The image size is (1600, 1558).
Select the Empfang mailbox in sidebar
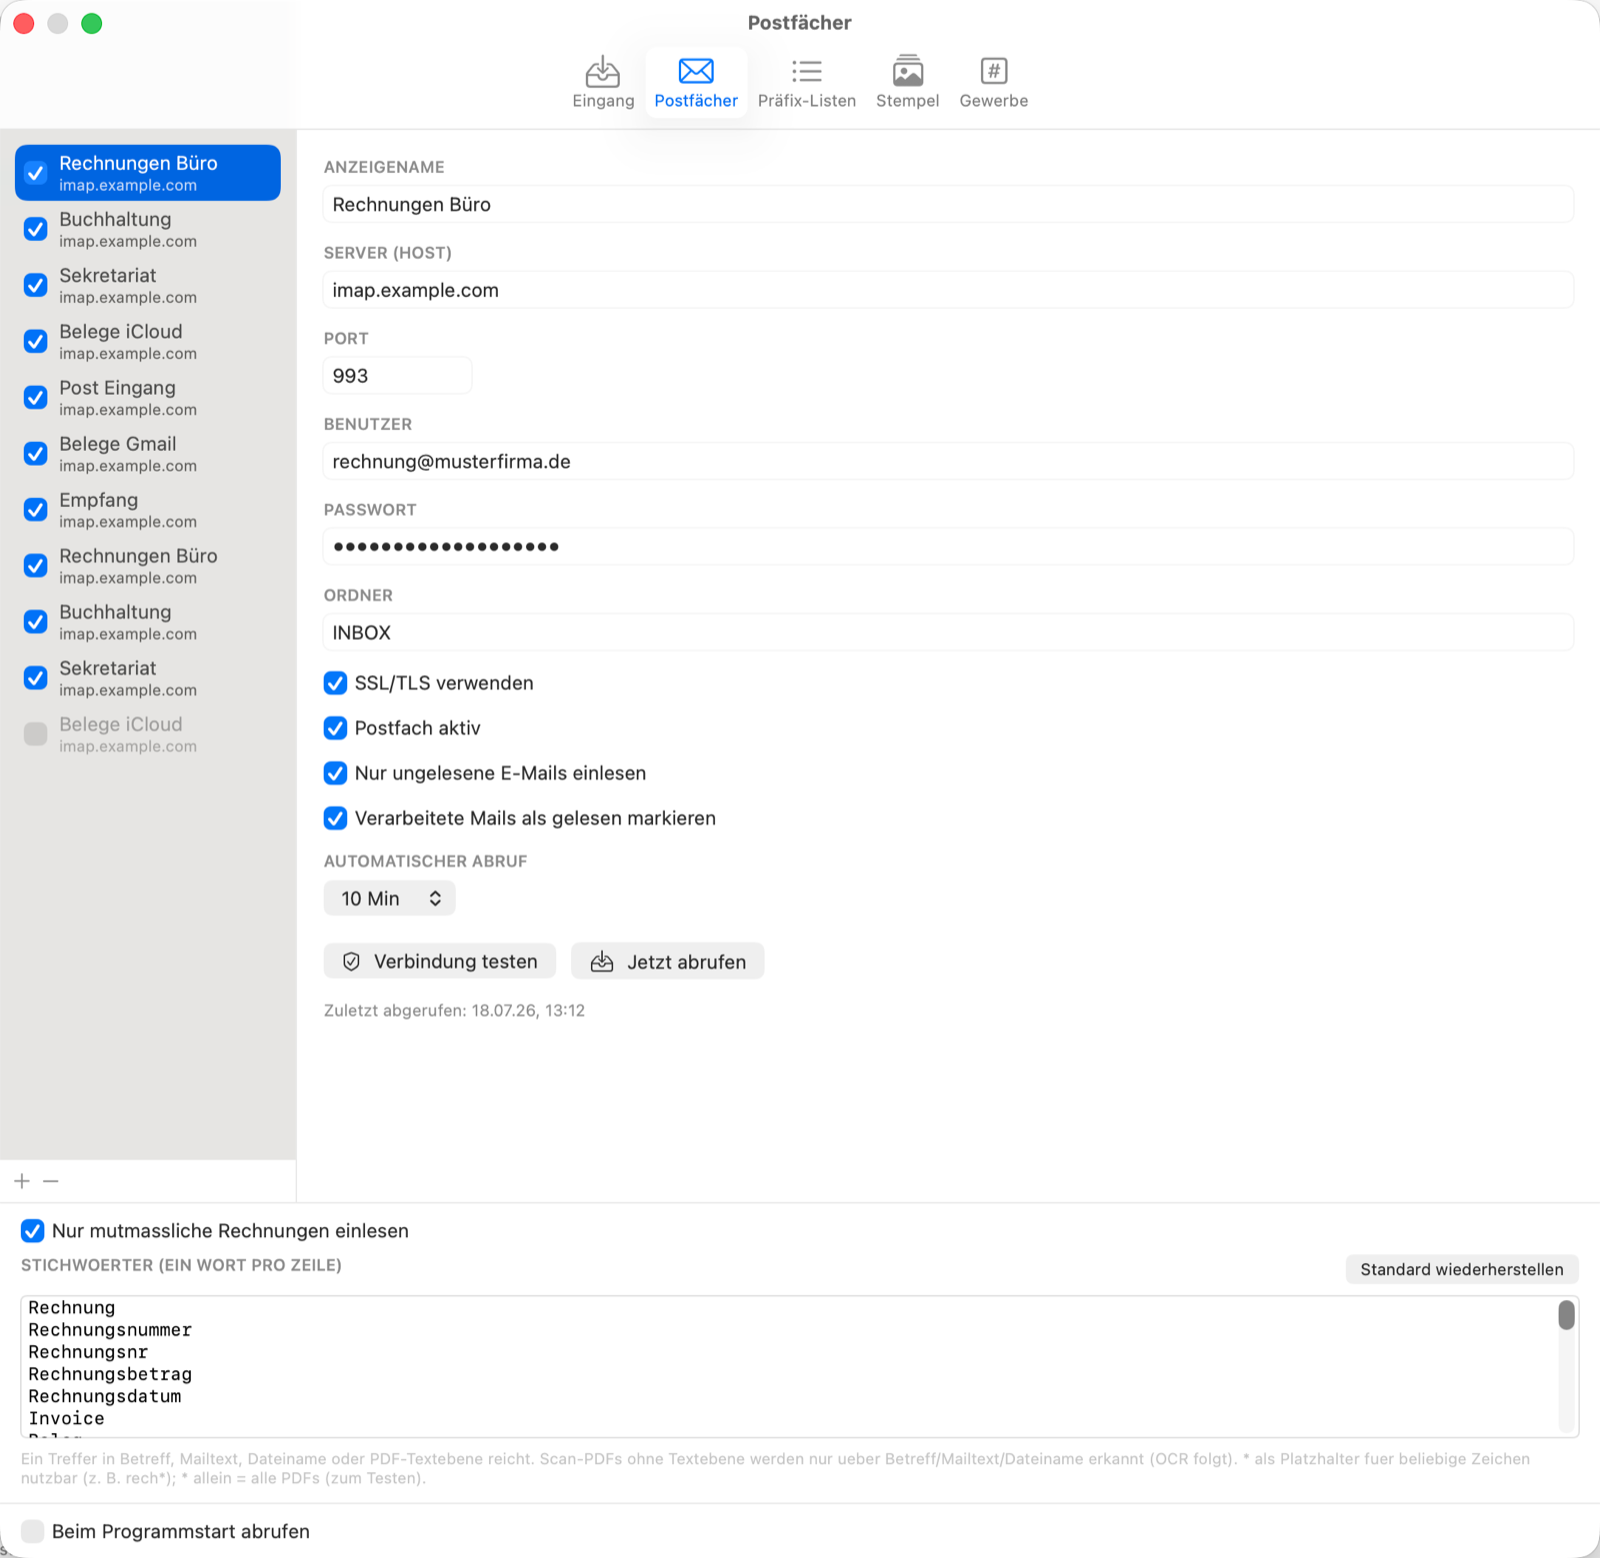(148, 509)
